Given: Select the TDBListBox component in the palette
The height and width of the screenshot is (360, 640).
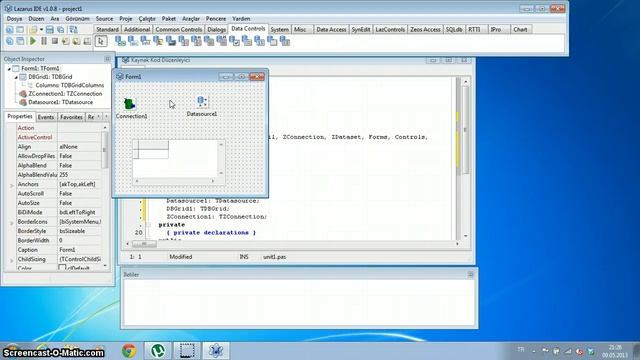Looking at the screenshot, I should coord(183,41).
